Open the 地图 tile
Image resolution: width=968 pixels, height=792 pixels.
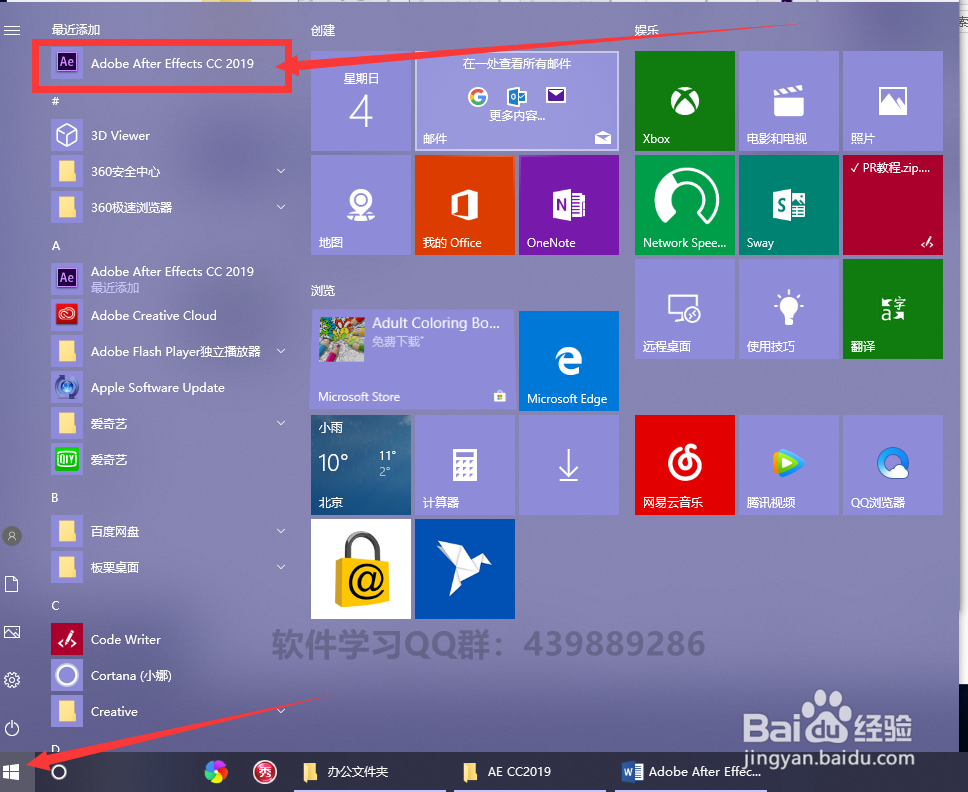tap(361, 205)
